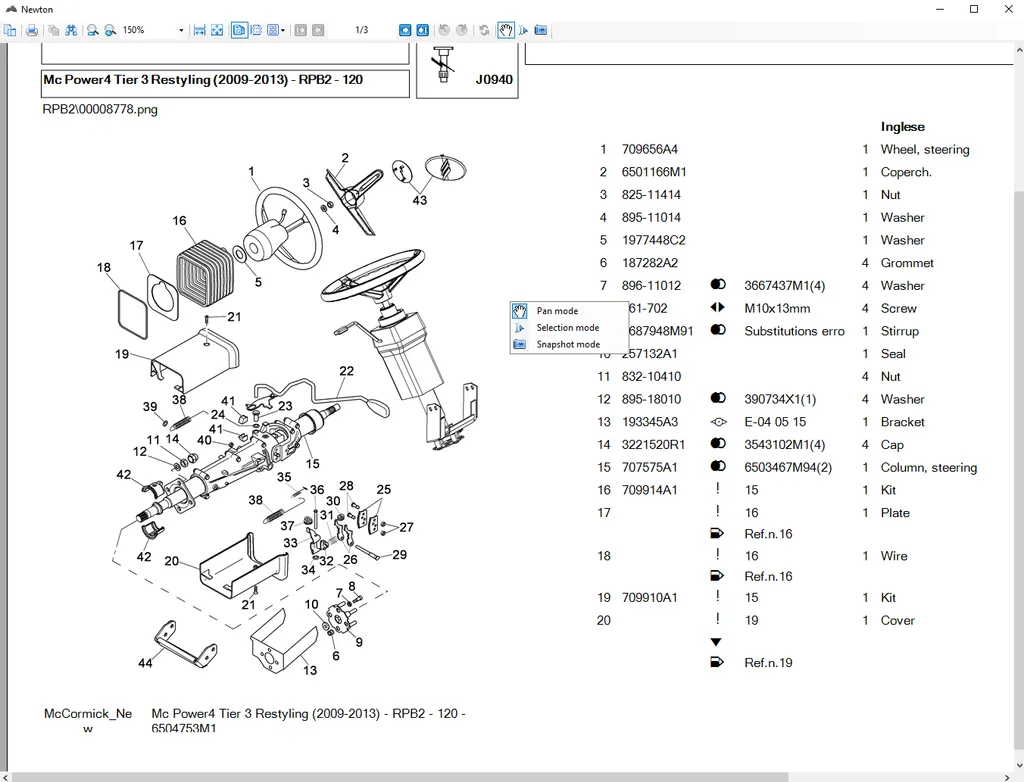Fit the page to window width

click(x=200, y=30)
